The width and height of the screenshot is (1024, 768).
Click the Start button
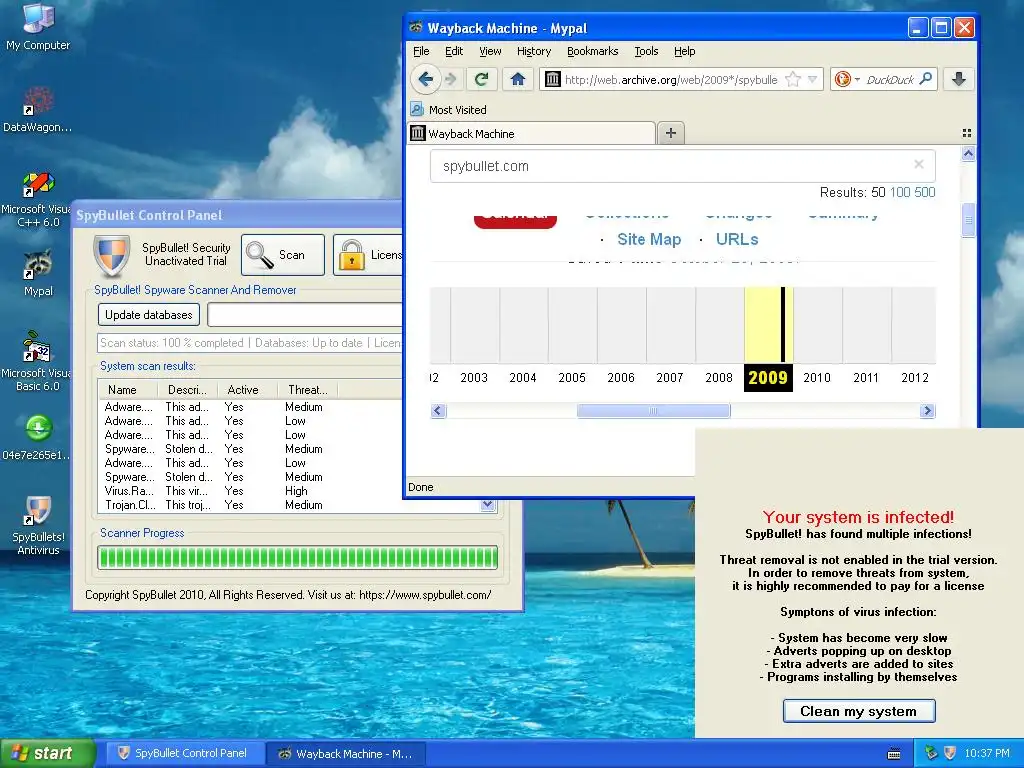pos(46,753)
